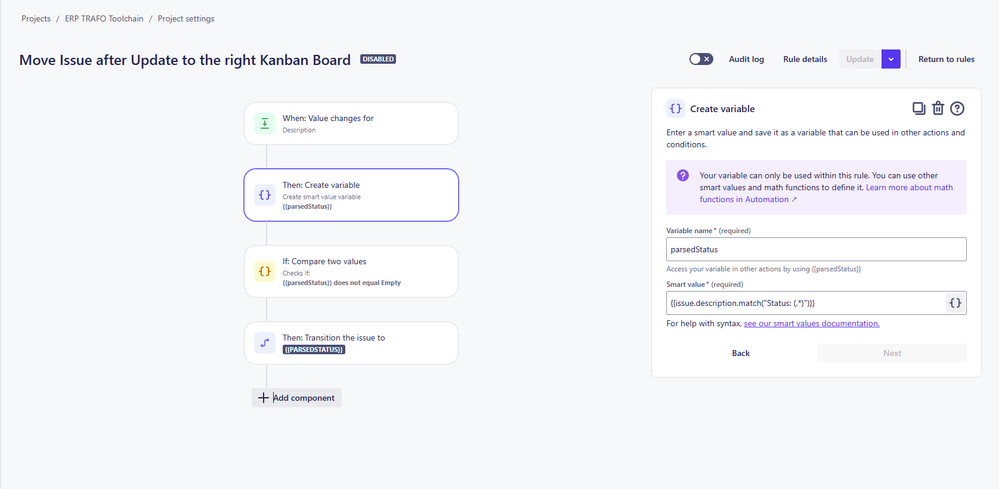Viewport: 999px width, 489px height.
Task: Click text 'does not equal Empty' condition
Action: (367, 283)
